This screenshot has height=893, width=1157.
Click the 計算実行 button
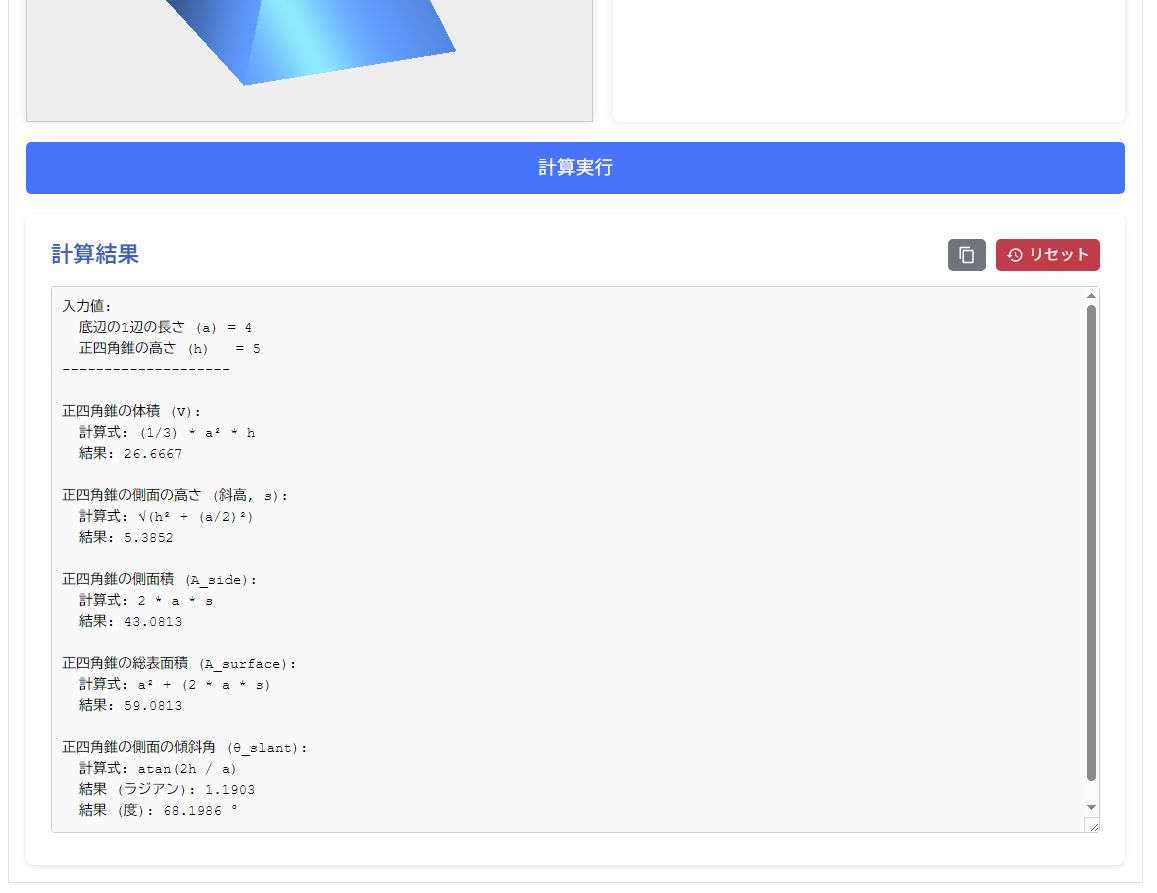tap(575, 168)
